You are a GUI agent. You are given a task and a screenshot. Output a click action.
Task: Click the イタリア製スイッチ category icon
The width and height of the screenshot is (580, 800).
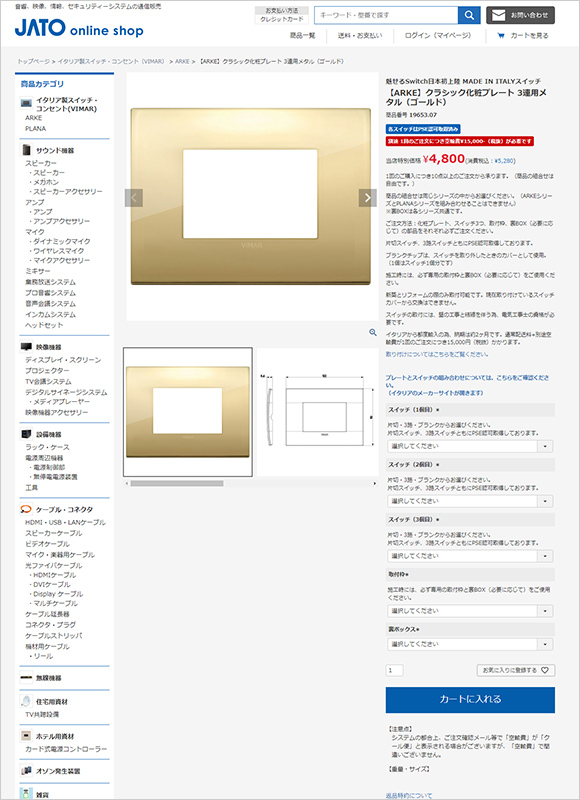tap(26, 104)
